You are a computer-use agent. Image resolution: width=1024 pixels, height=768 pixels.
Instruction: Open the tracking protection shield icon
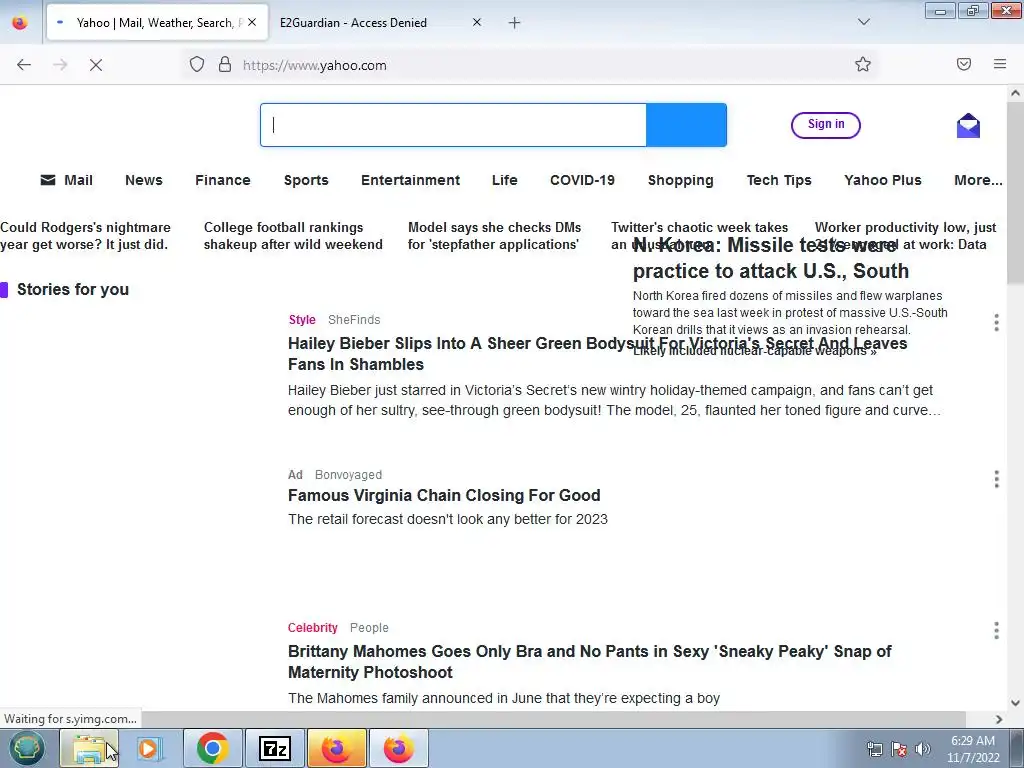(x=197, y=65)
